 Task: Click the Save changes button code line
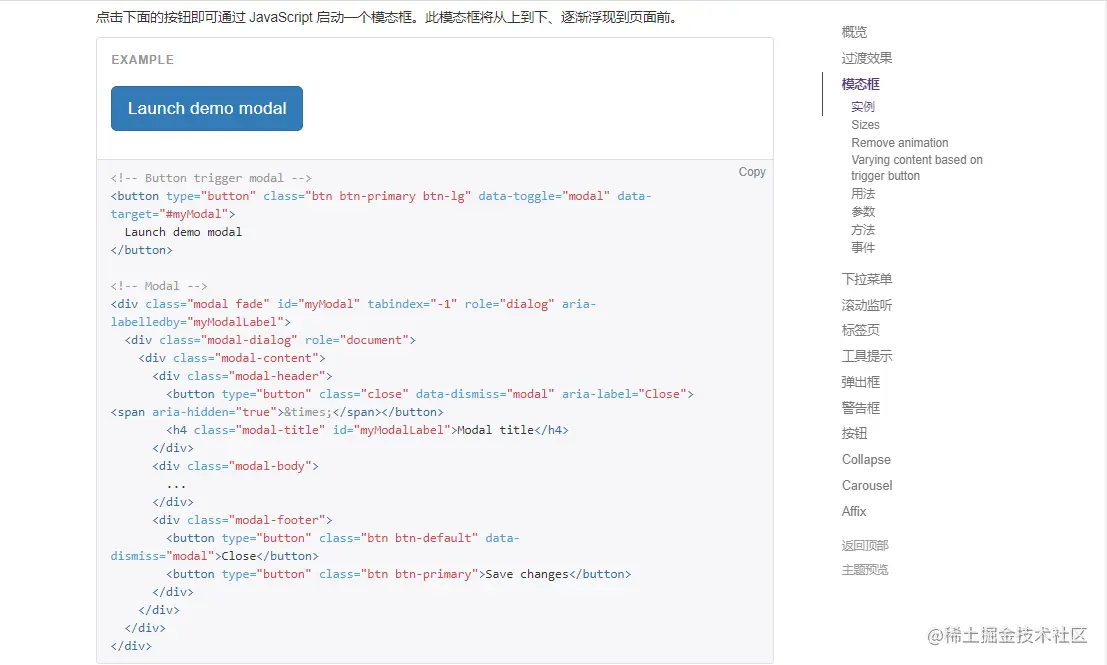point(398,574)
